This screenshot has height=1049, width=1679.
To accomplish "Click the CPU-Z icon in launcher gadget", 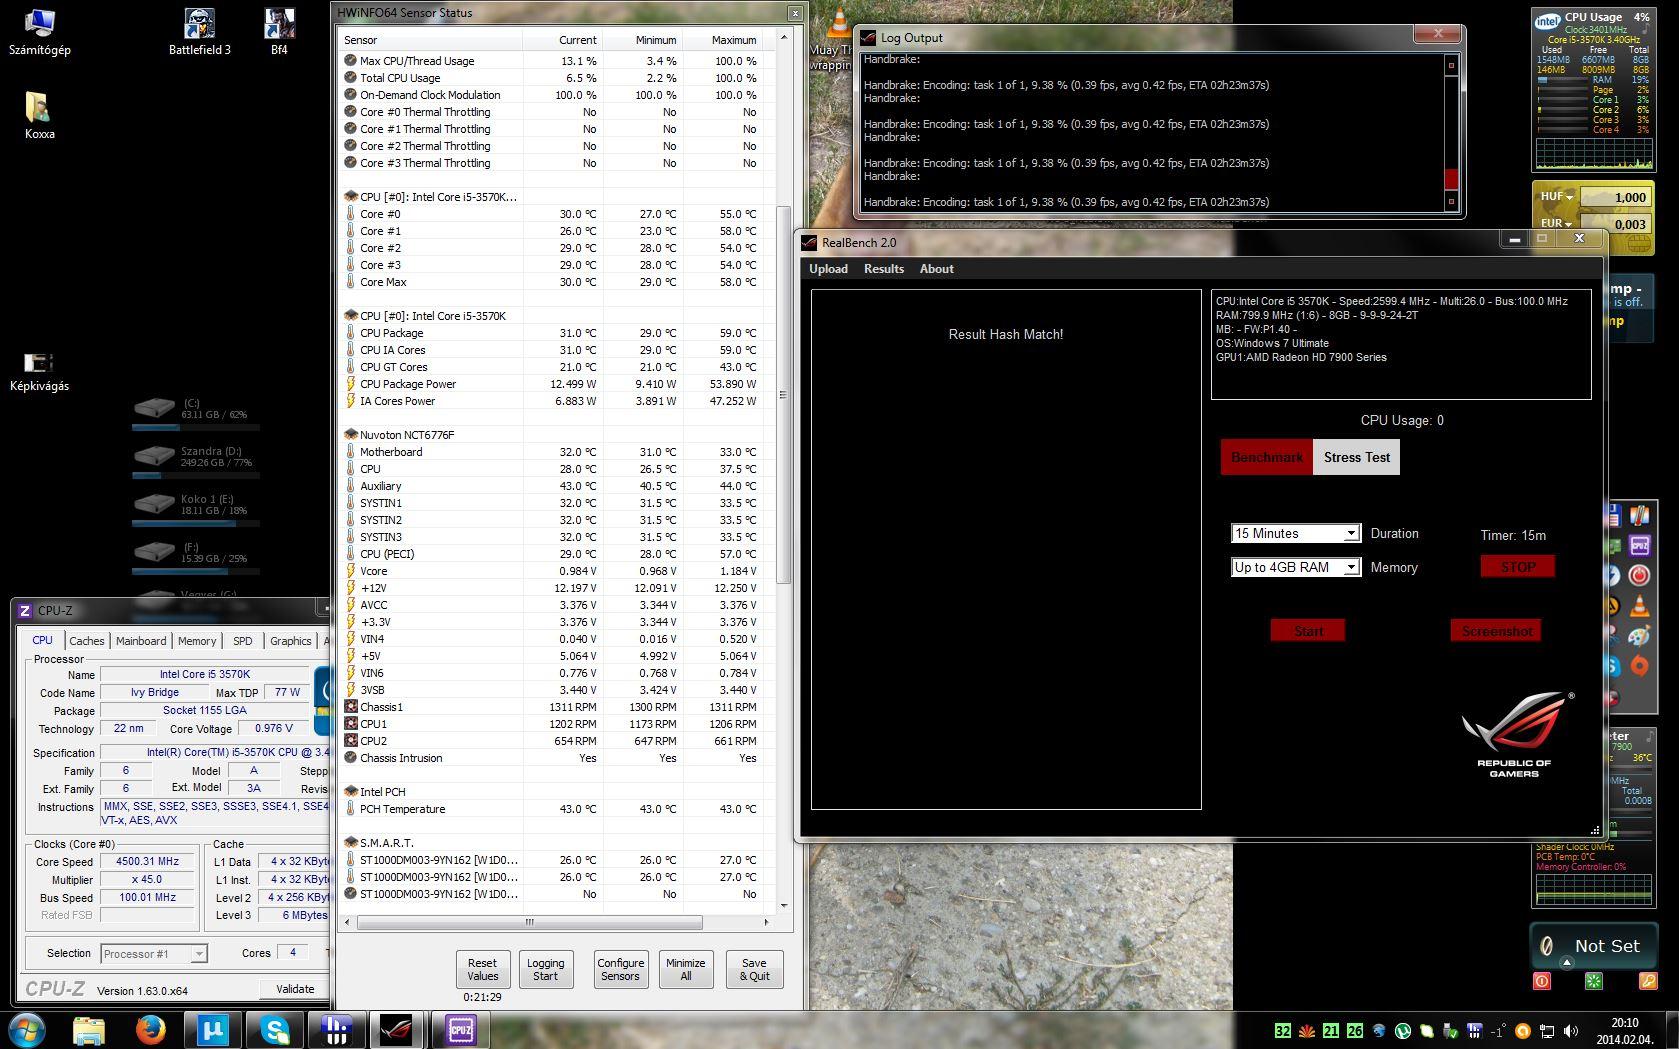I will pyautogui.click(x=1639, y=546).
